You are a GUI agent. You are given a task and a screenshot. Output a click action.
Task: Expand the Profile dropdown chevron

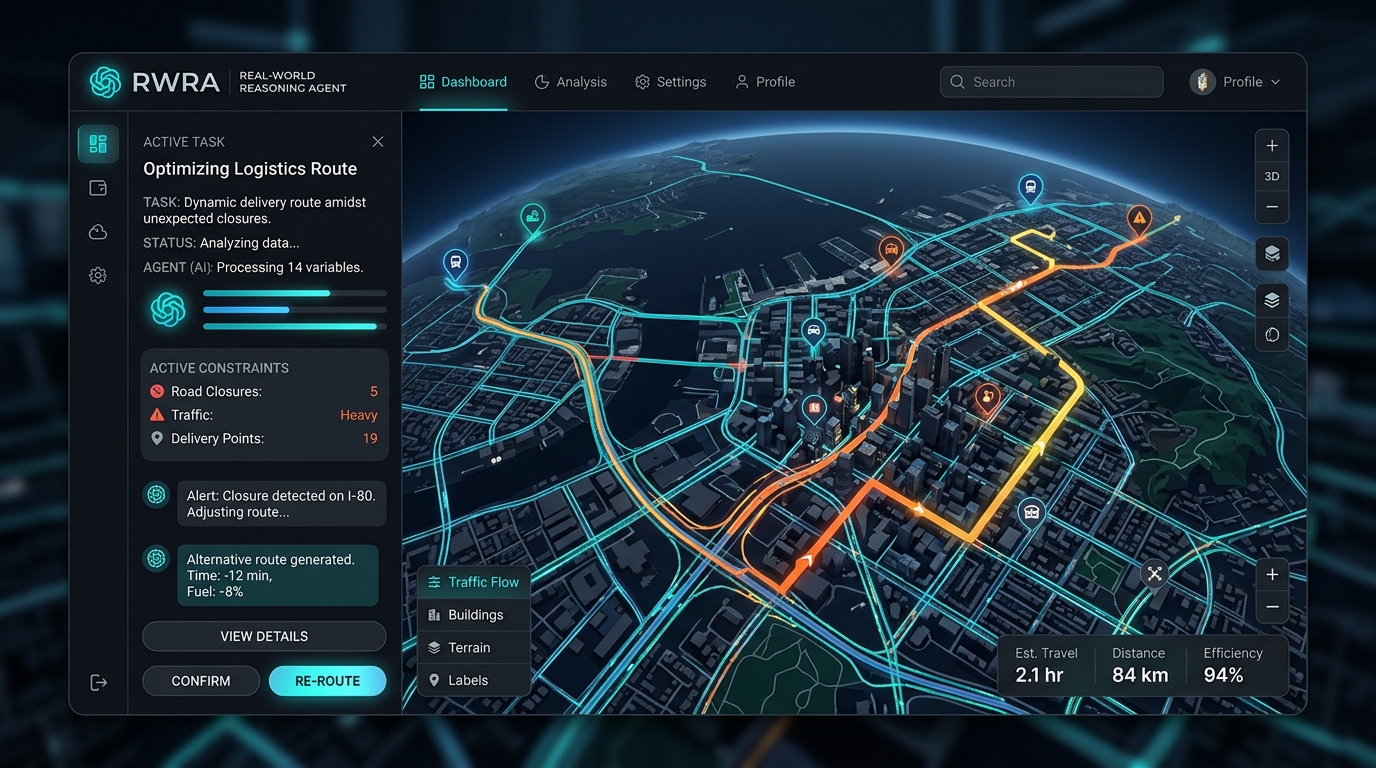click(1275, 82)
